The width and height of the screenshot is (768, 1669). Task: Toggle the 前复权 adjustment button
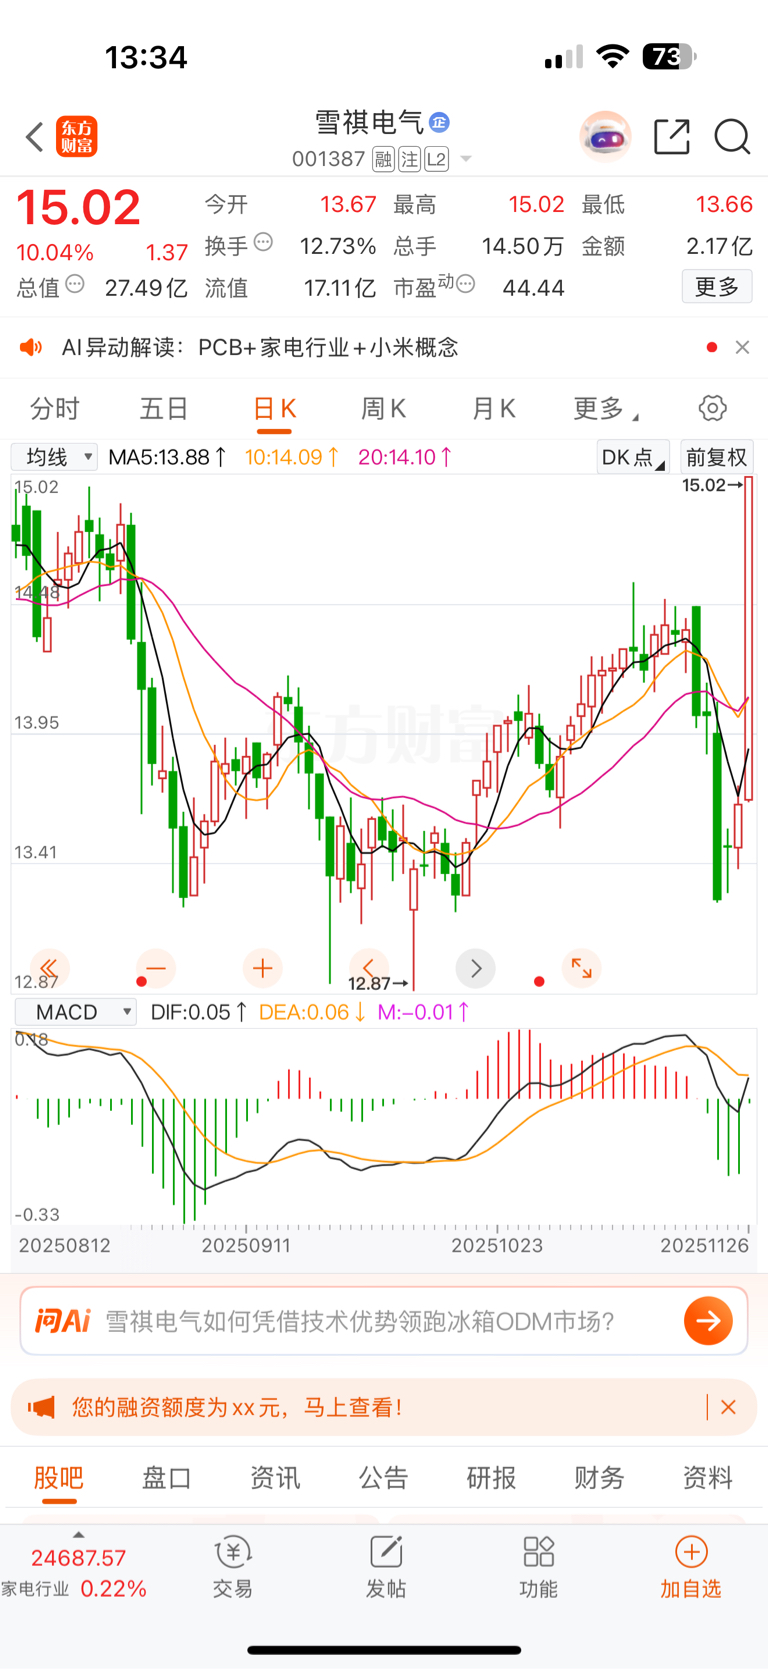(x=717, y=457)
